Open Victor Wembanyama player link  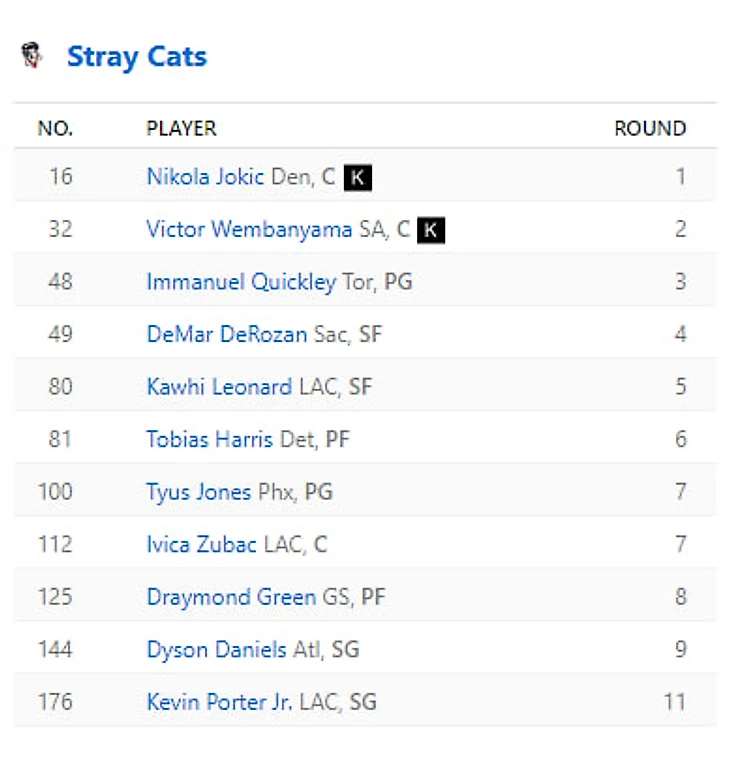tap(249, 230)
